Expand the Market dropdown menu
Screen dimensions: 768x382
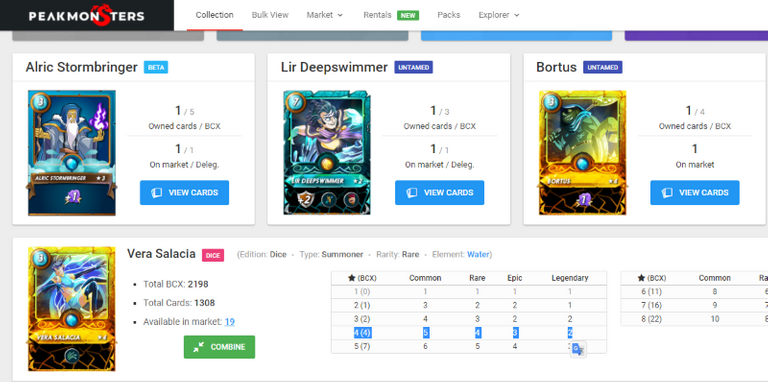coord(325,15)
